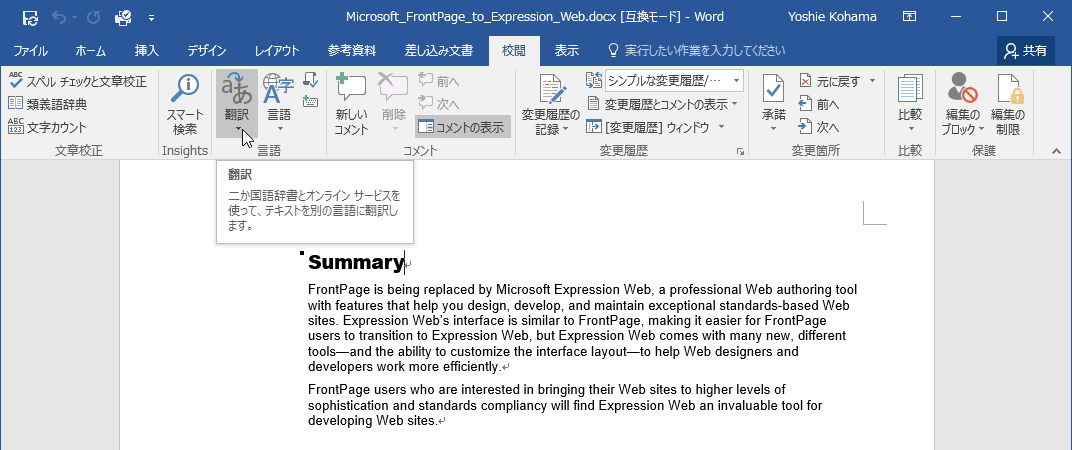Viewport: 1072px width, 450px height.
Task: Open 編集のブロック block authors
Action: click(963, 105)
